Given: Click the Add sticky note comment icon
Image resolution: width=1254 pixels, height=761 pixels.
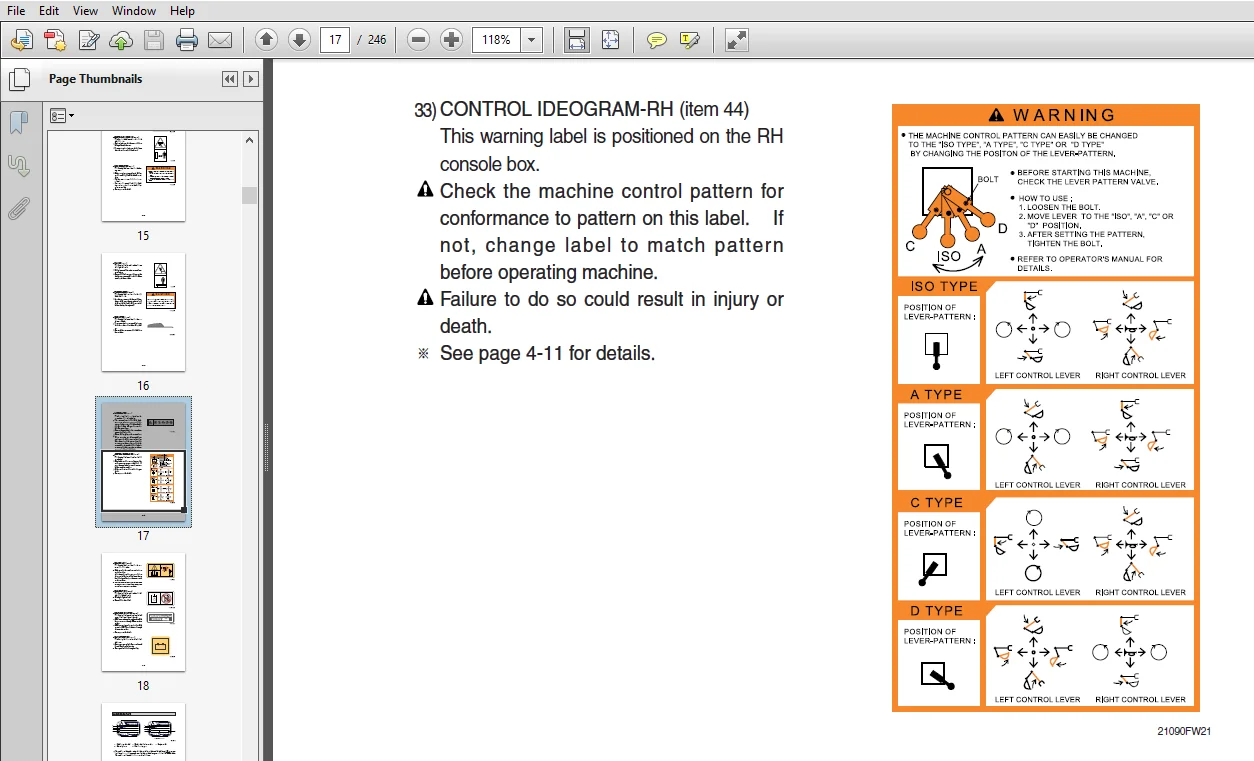Looking at the screenshot, I should click(656, 40).
